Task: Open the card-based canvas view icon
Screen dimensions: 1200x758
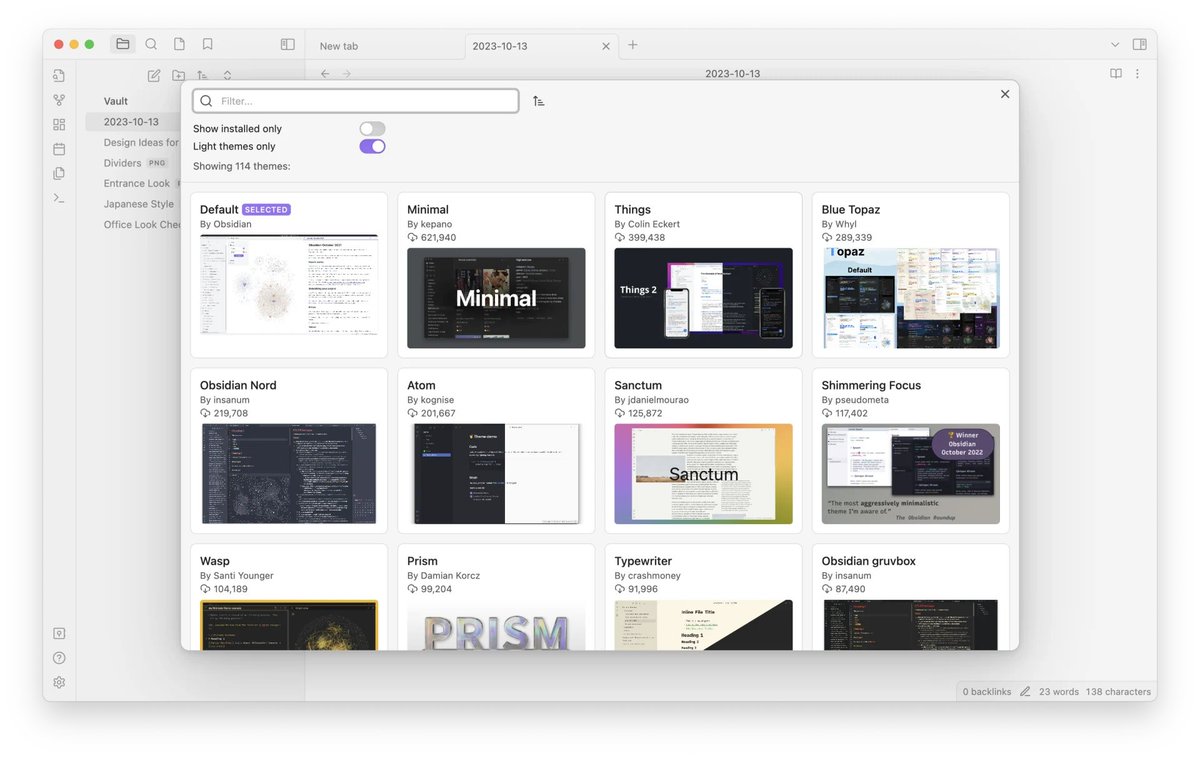Action: [59, 124]
